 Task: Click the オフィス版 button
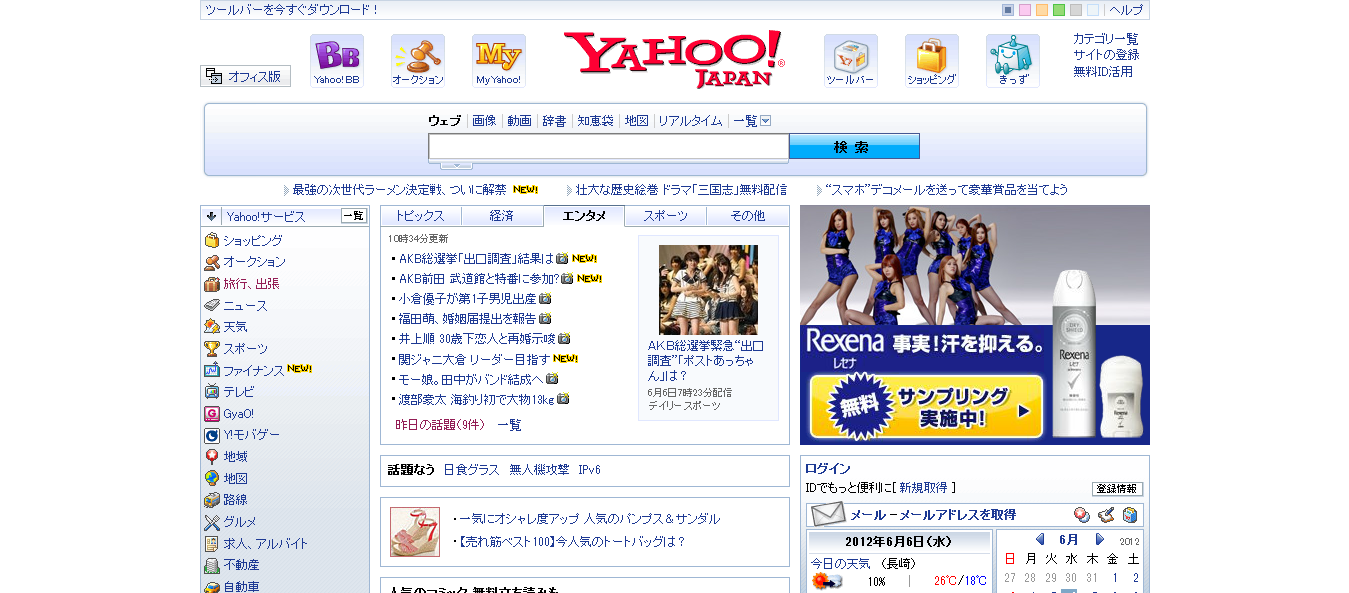(245, 76)
